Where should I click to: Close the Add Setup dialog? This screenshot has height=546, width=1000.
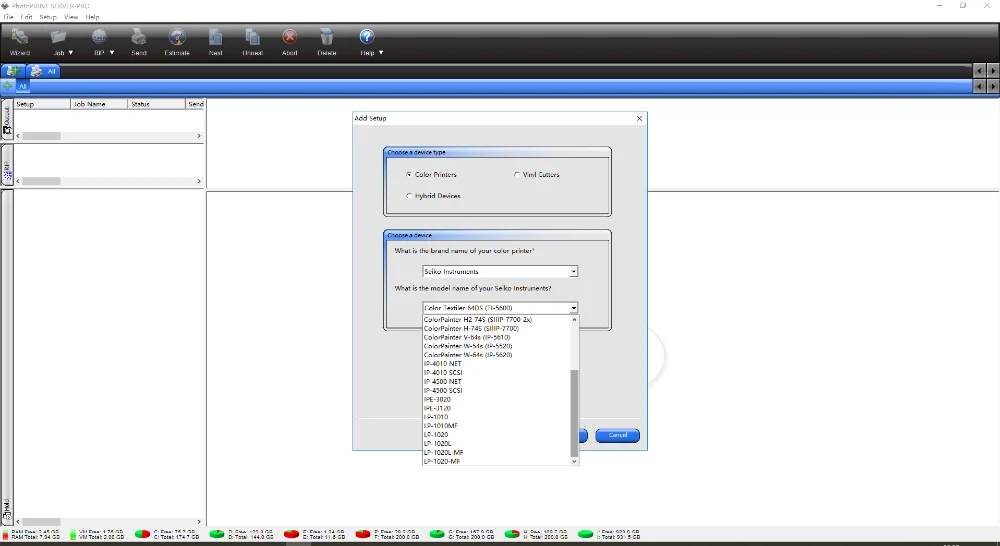pyautogui.click(x=639, y=118)
